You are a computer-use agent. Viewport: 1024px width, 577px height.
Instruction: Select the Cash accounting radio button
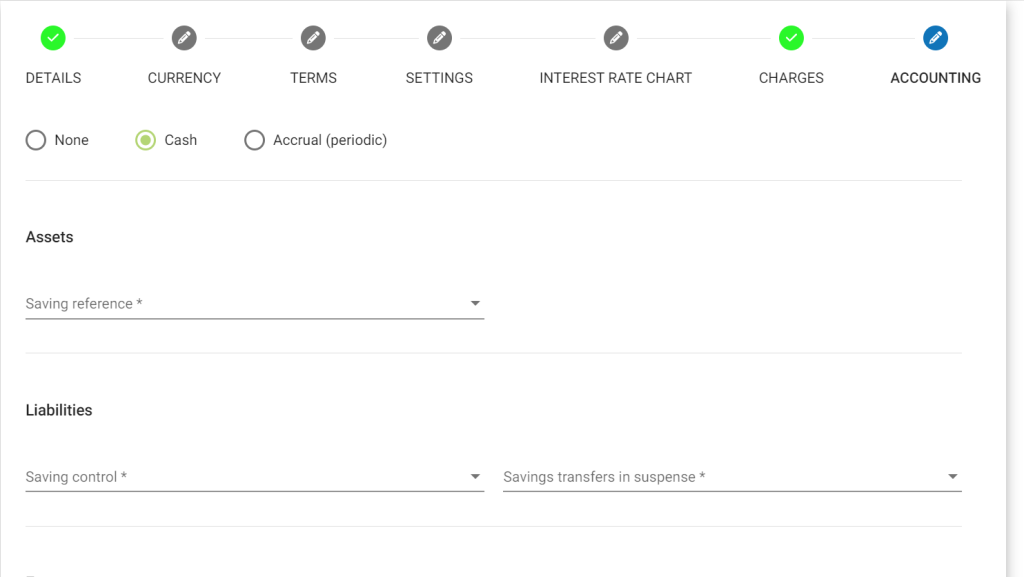tap(146, 140)
